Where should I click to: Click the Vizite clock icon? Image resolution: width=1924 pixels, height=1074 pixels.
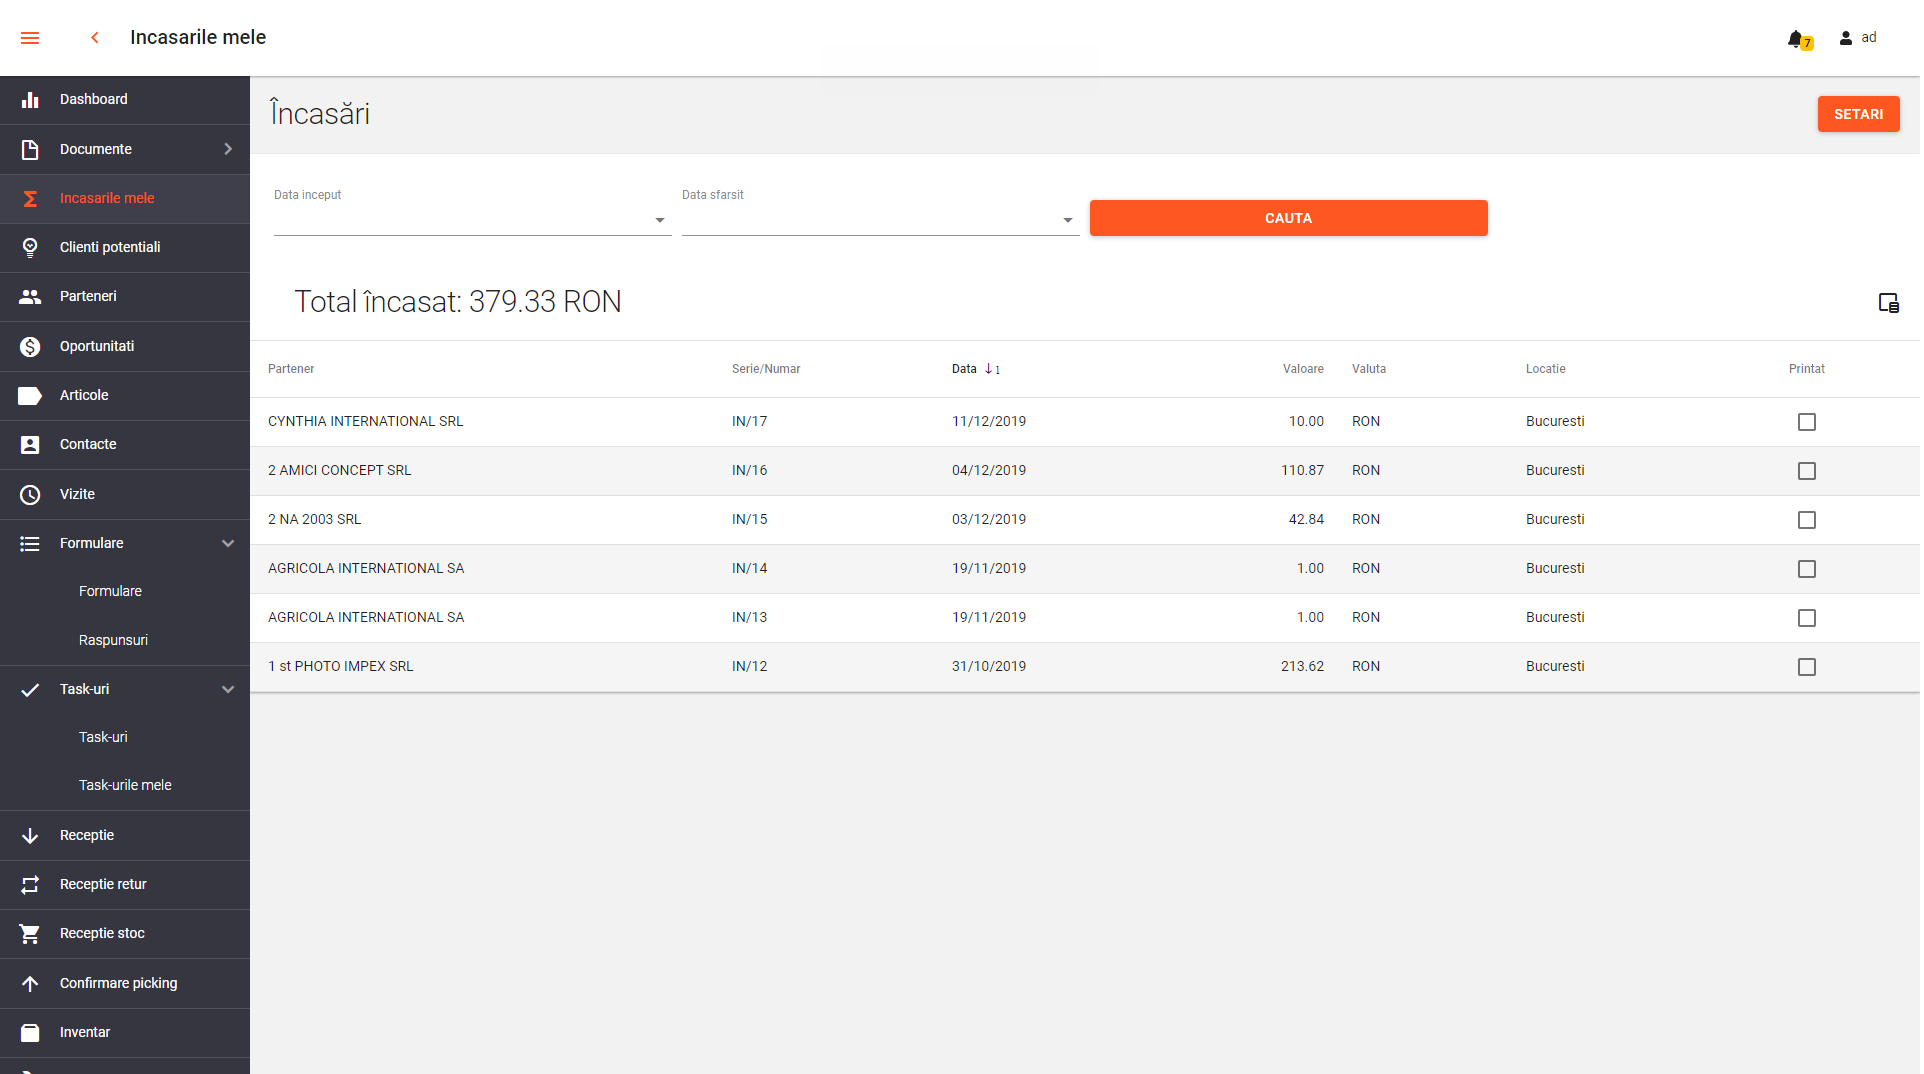tap(30, 495)
